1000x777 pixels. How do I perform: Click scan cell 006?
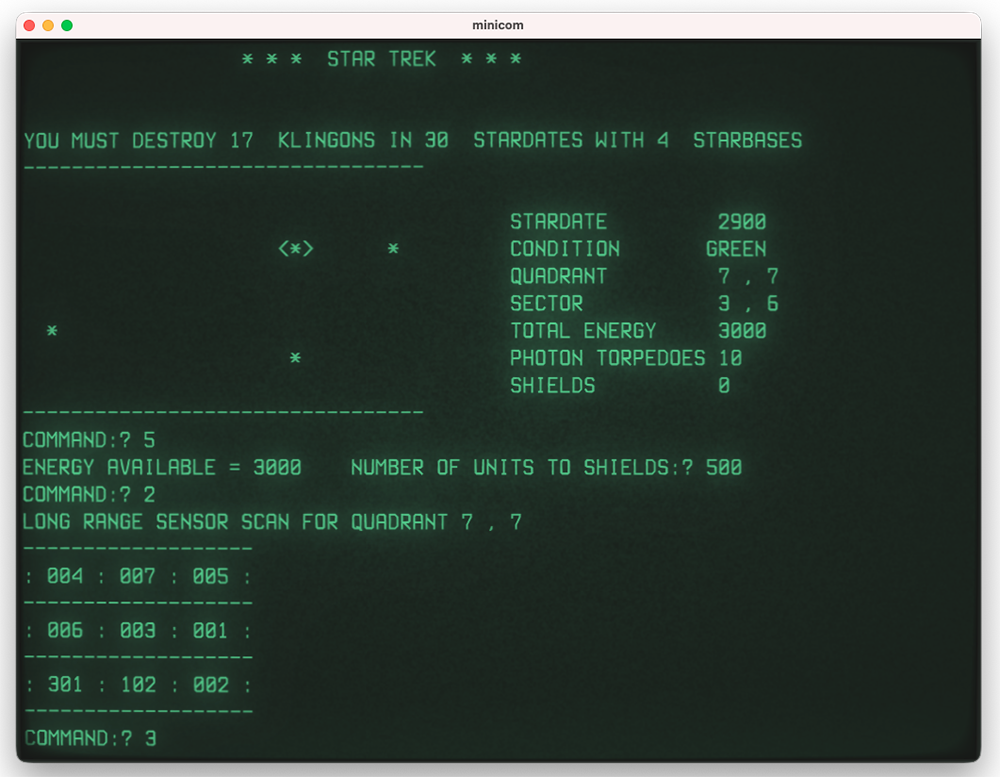point(65,630)
